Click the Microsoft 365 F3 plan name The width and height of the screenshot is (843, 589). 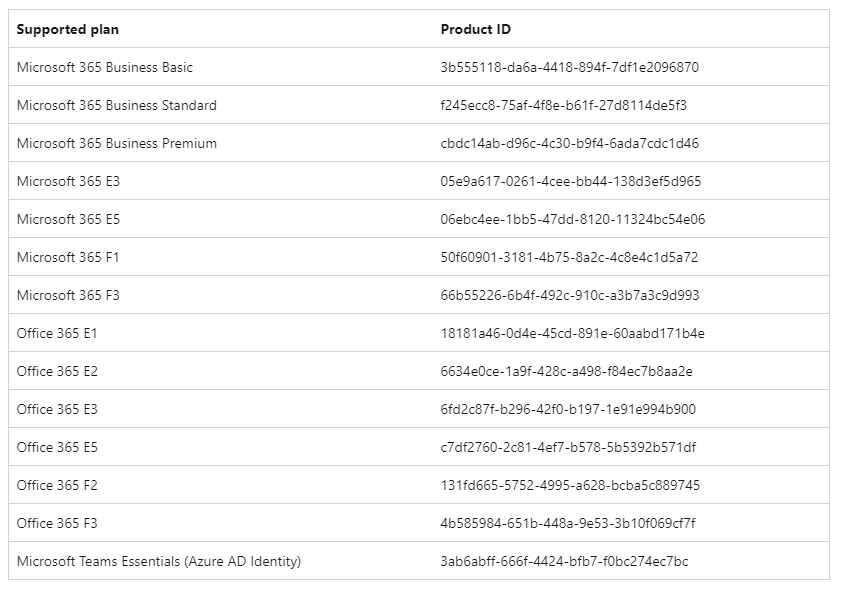click(68, 295)
